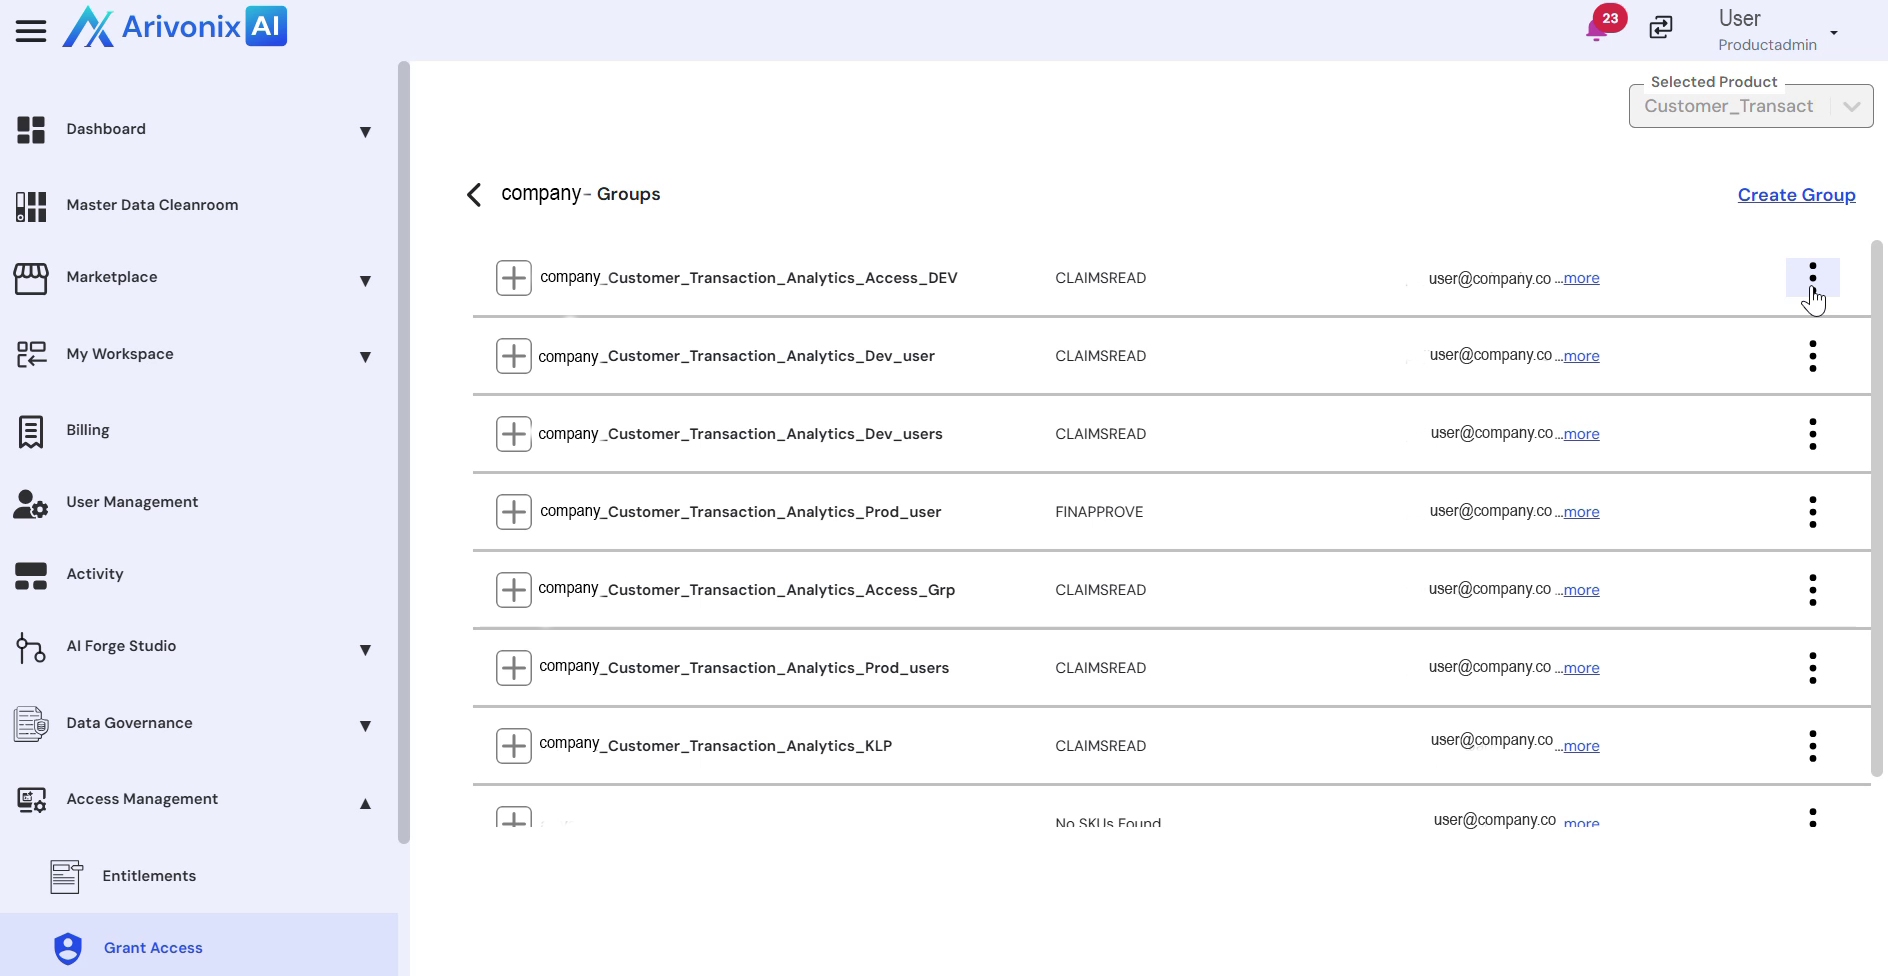
Task: Select Entitlements in the sidebar
Action: 149,876
